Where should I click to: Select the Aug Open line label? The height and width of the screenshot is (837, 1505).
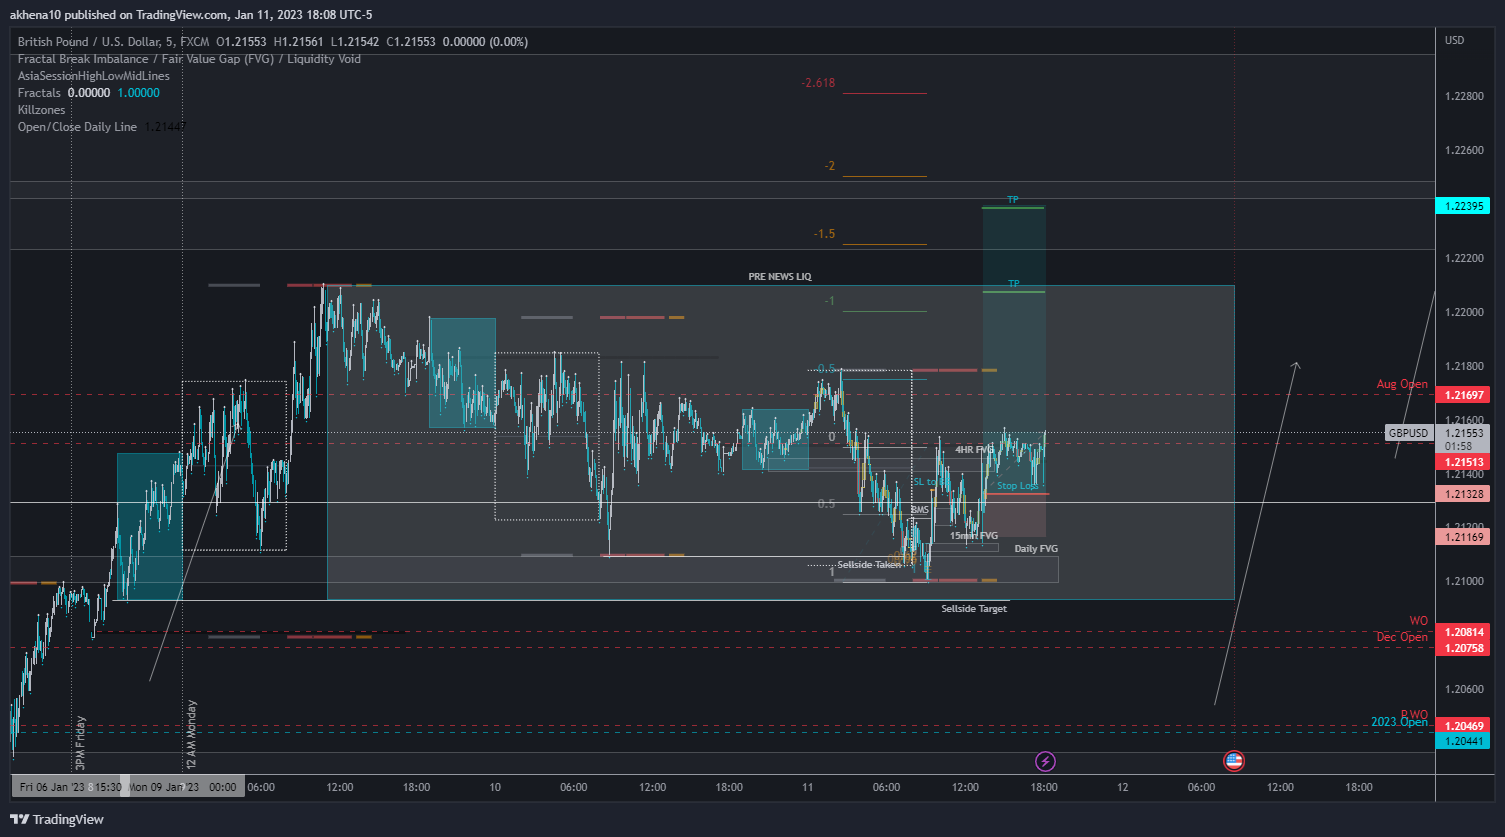click(1402, 384)
